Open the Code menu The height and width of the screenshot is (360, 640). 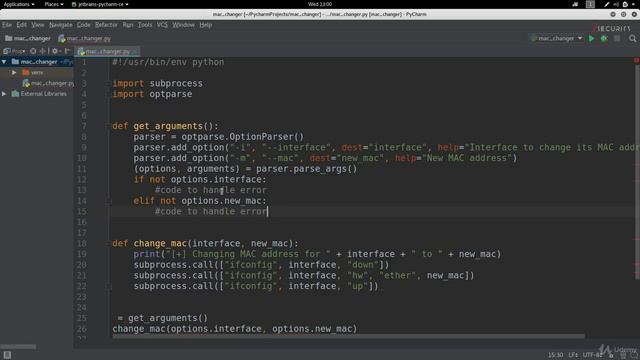tap(84, 25)
